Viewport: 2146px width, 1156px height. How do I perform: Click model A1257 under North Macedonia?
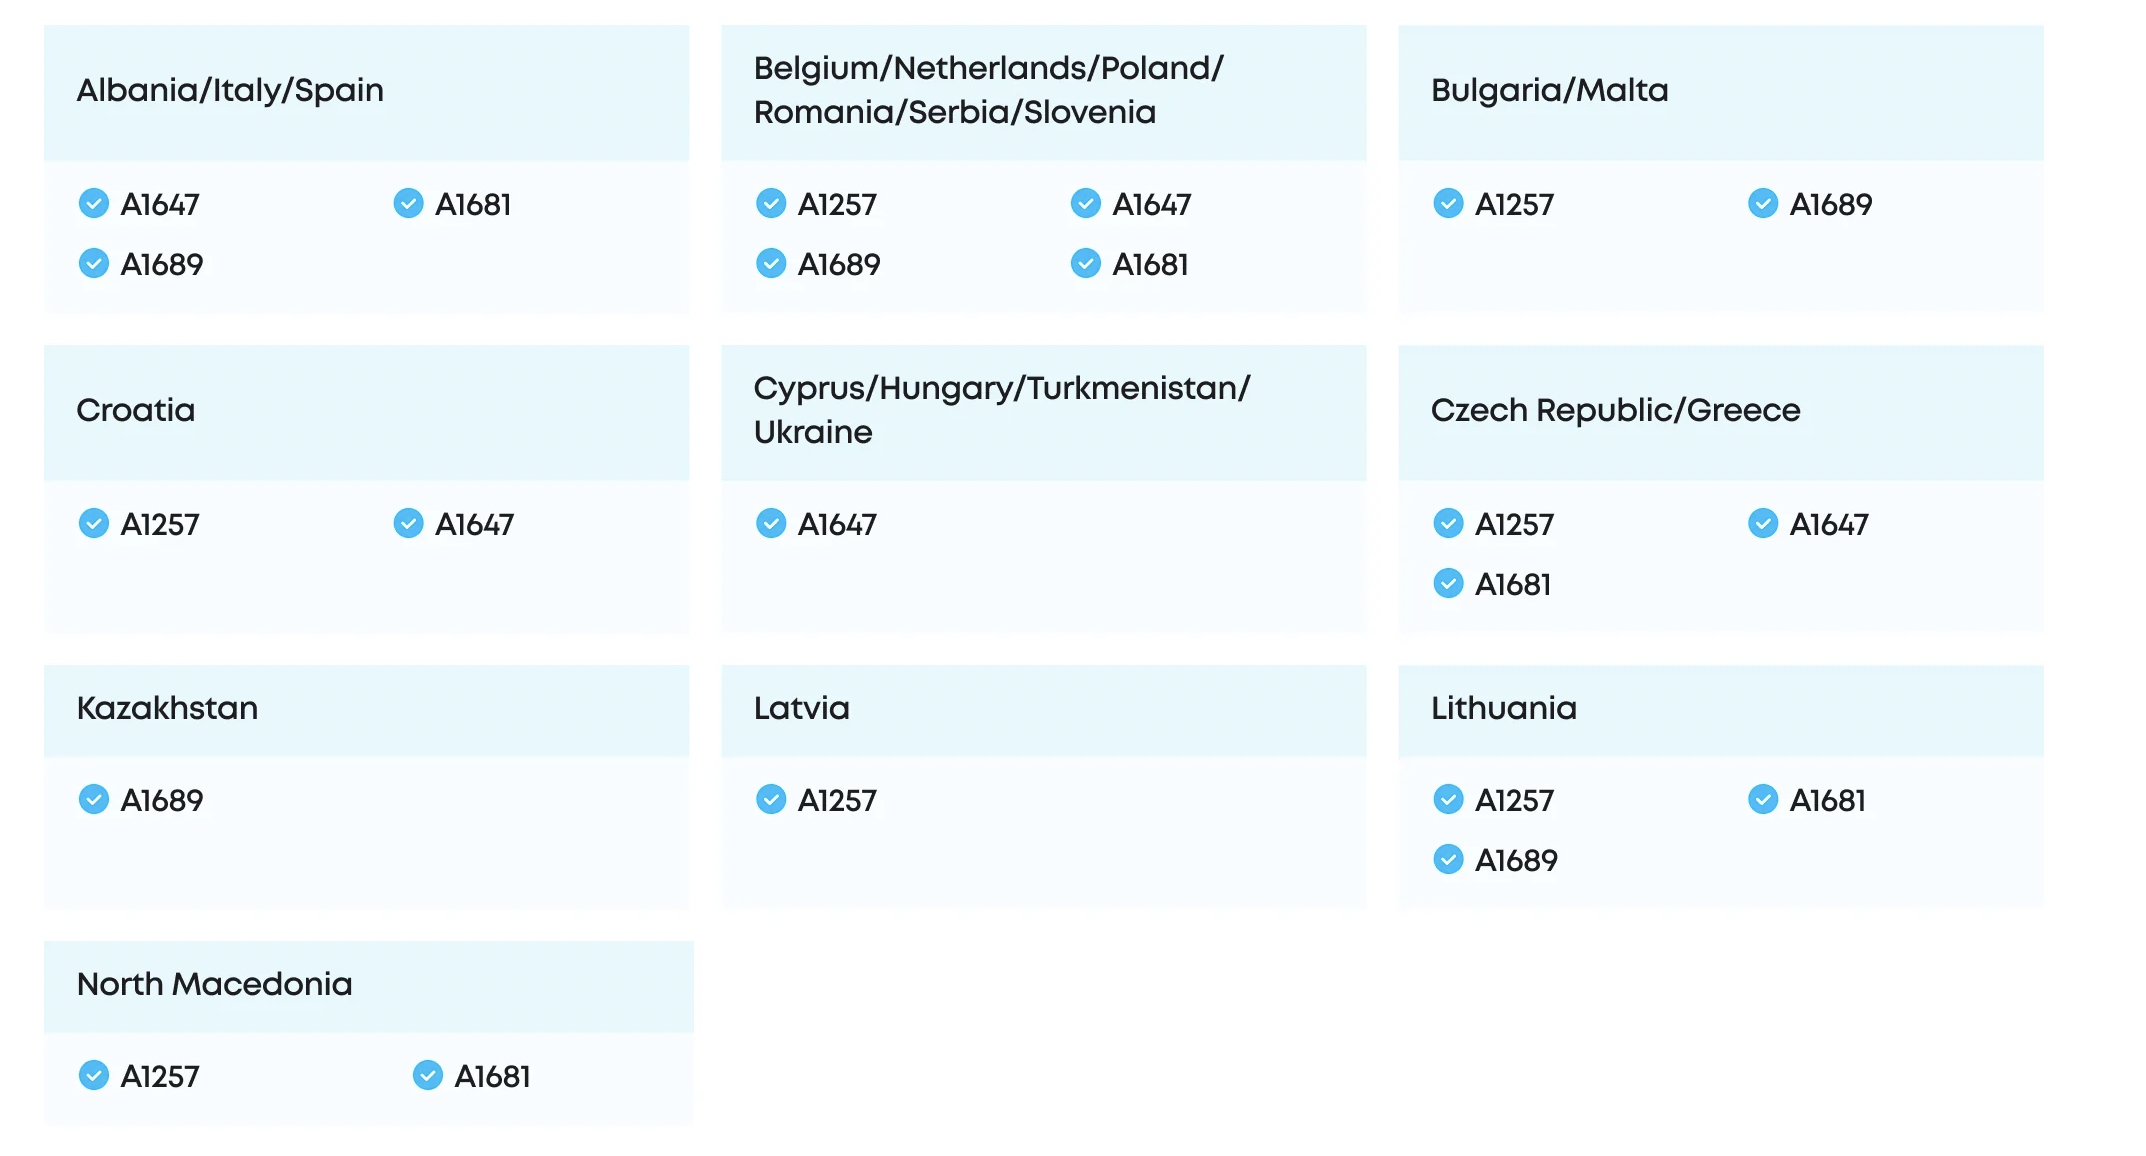pyautogui.click(x=160, y=1076)
